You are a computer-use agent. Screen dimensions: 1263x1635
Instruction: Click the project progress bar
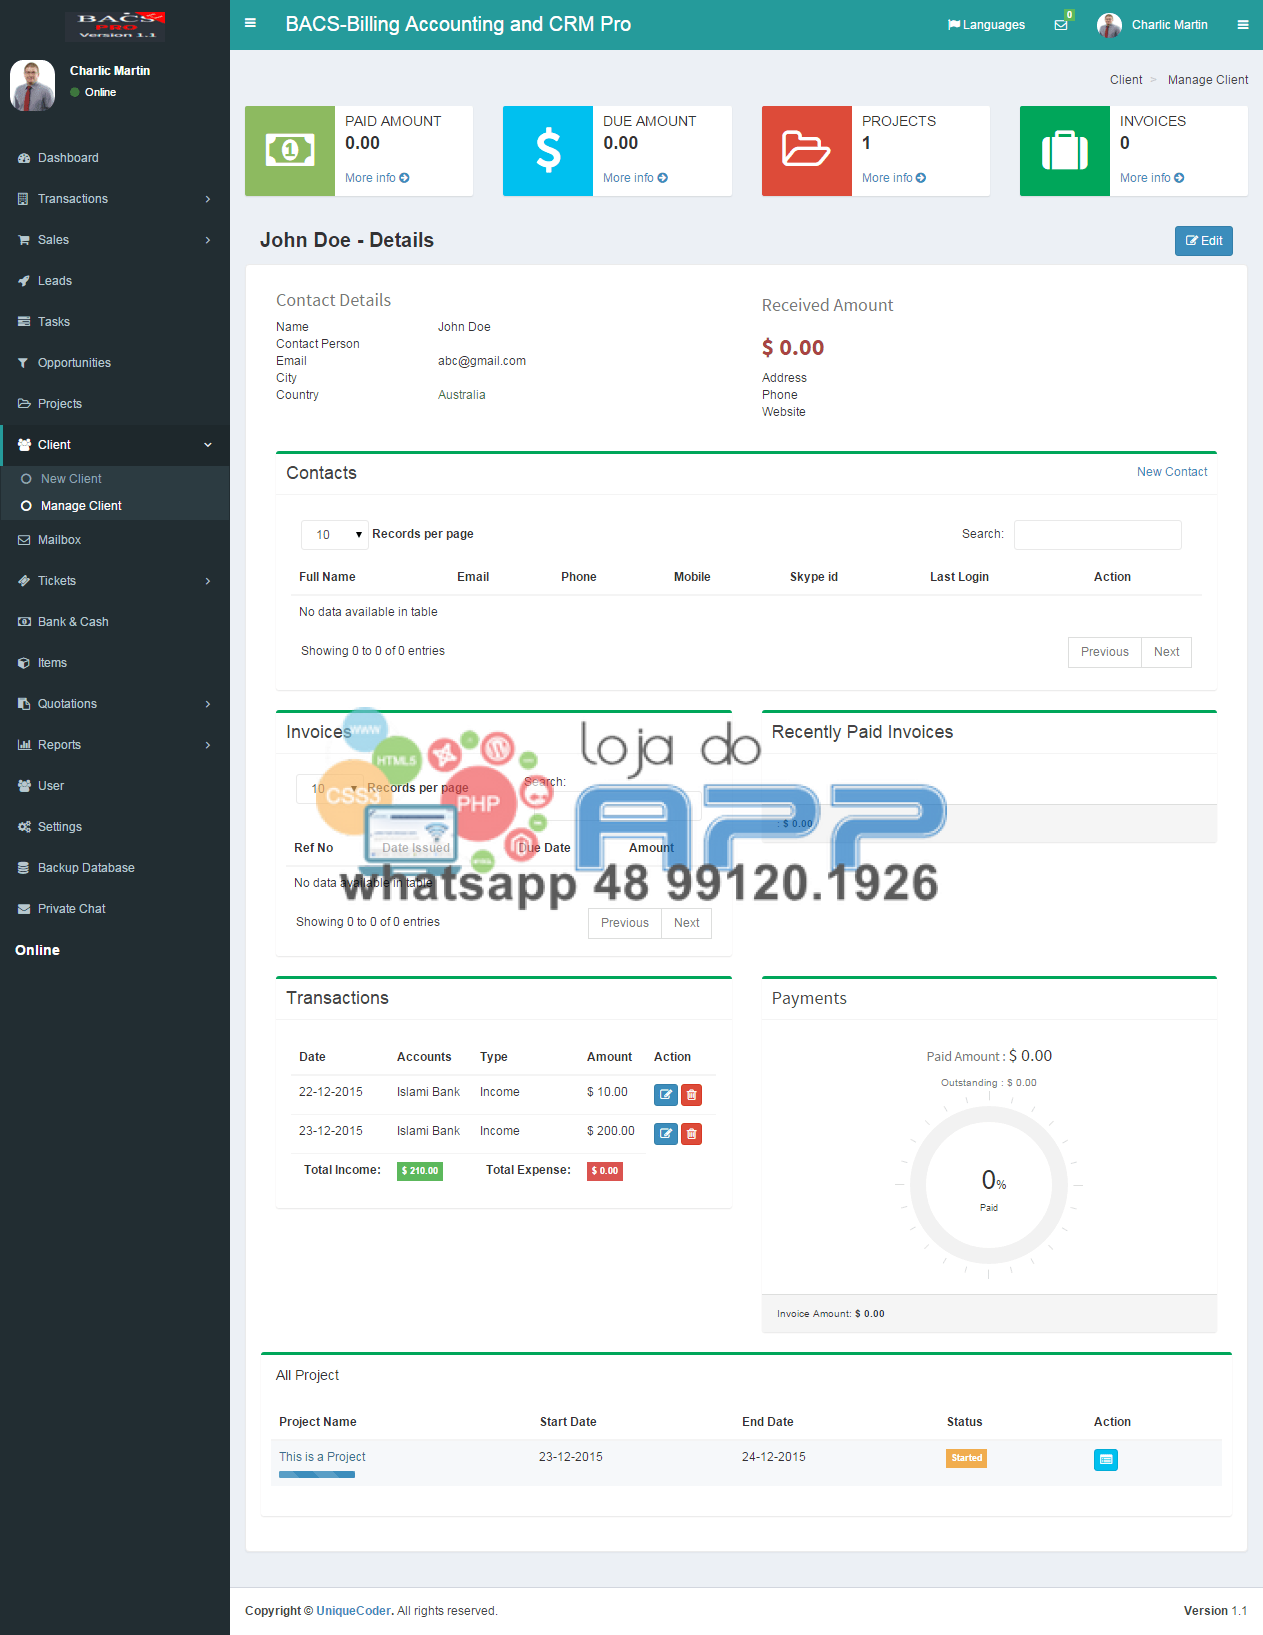click(317, 1475)
